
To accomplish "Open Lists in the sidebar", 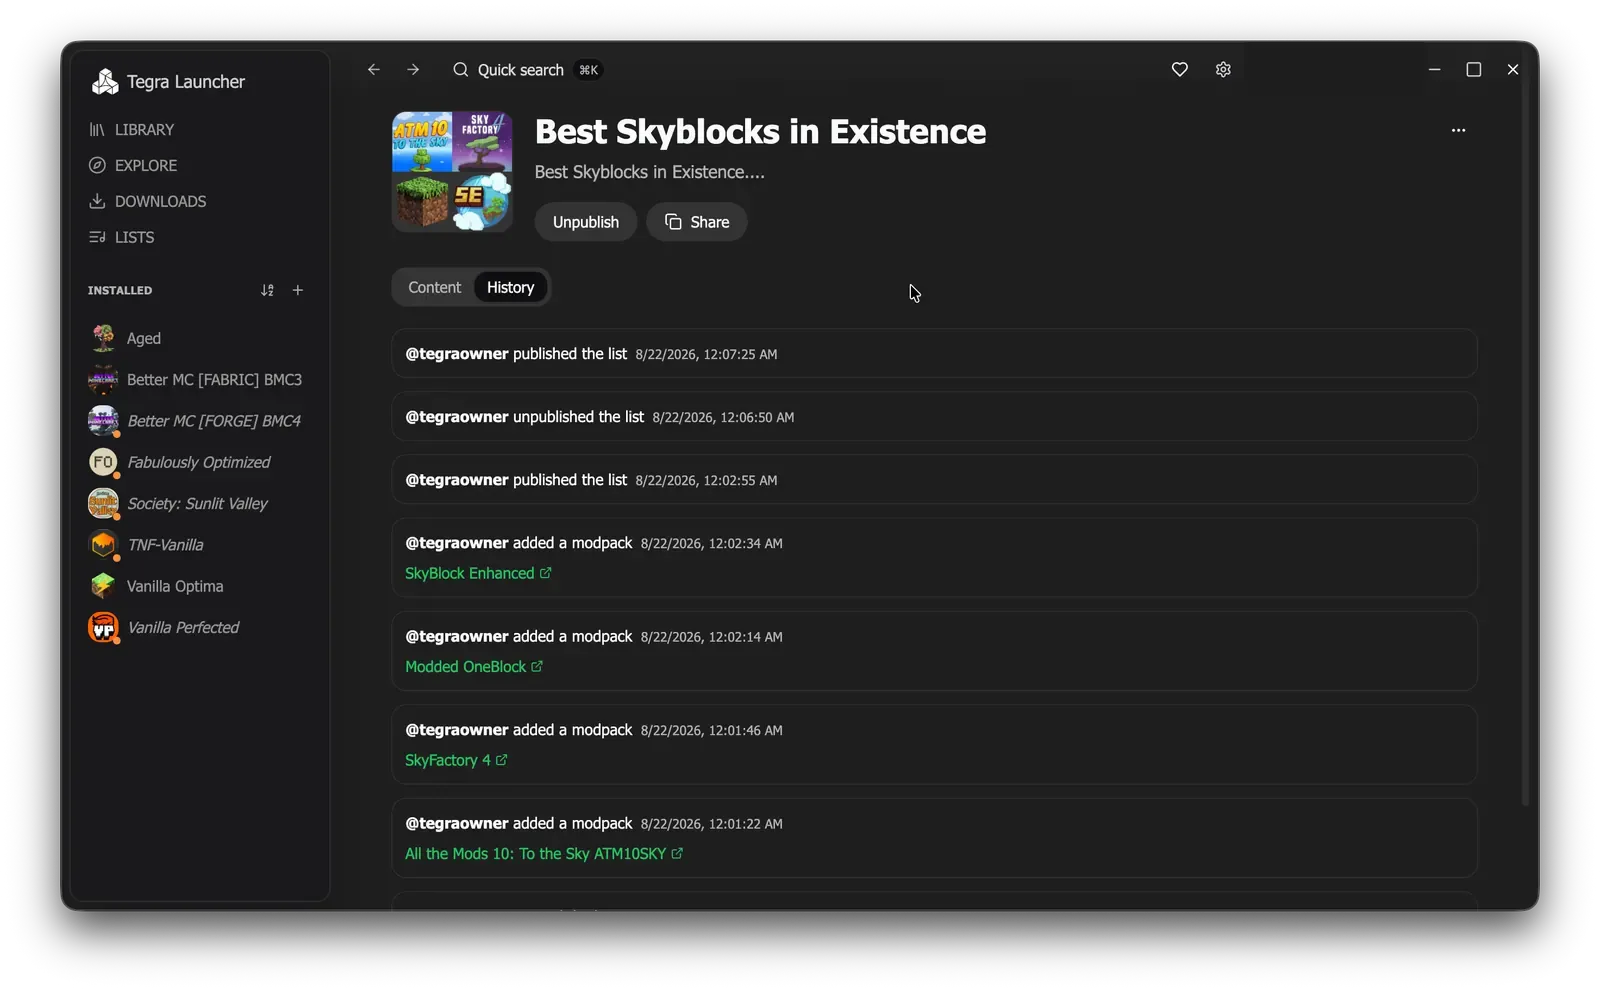I will click(121, 238).
